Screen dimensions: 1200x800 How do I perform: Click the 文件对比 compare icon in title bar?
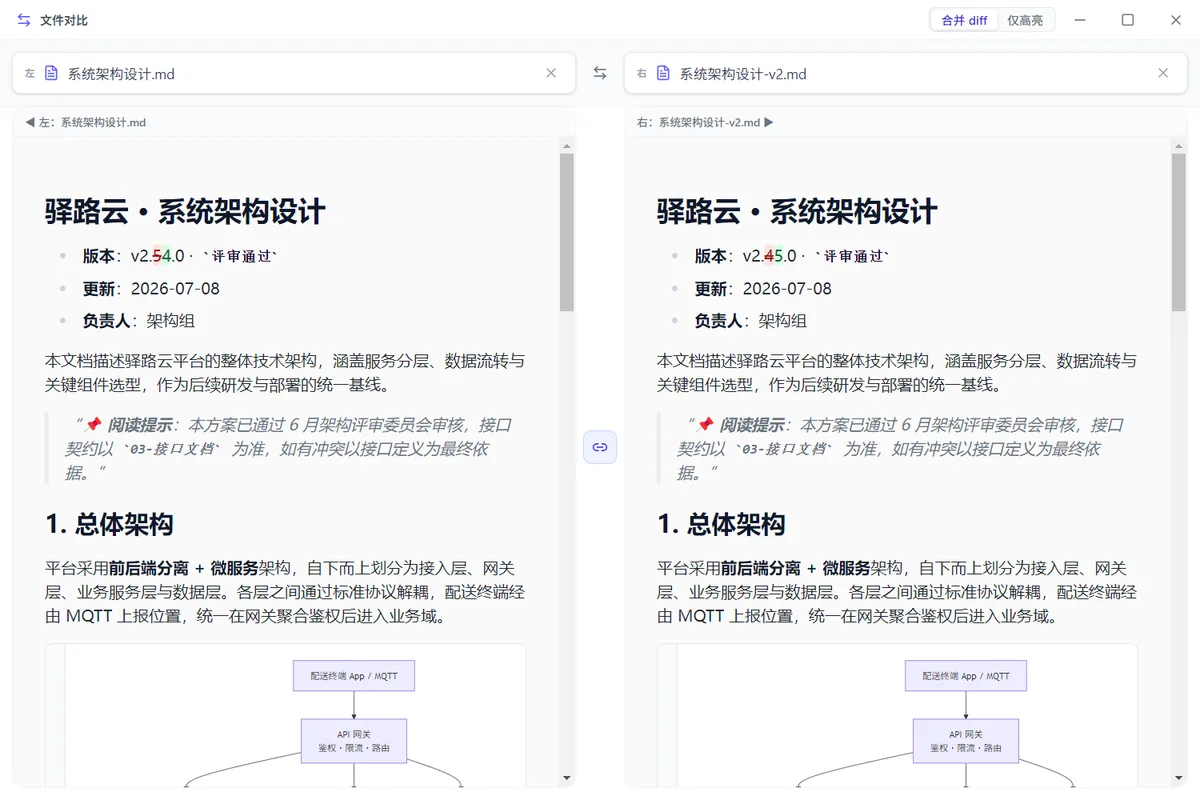click(x=24, y=20)
